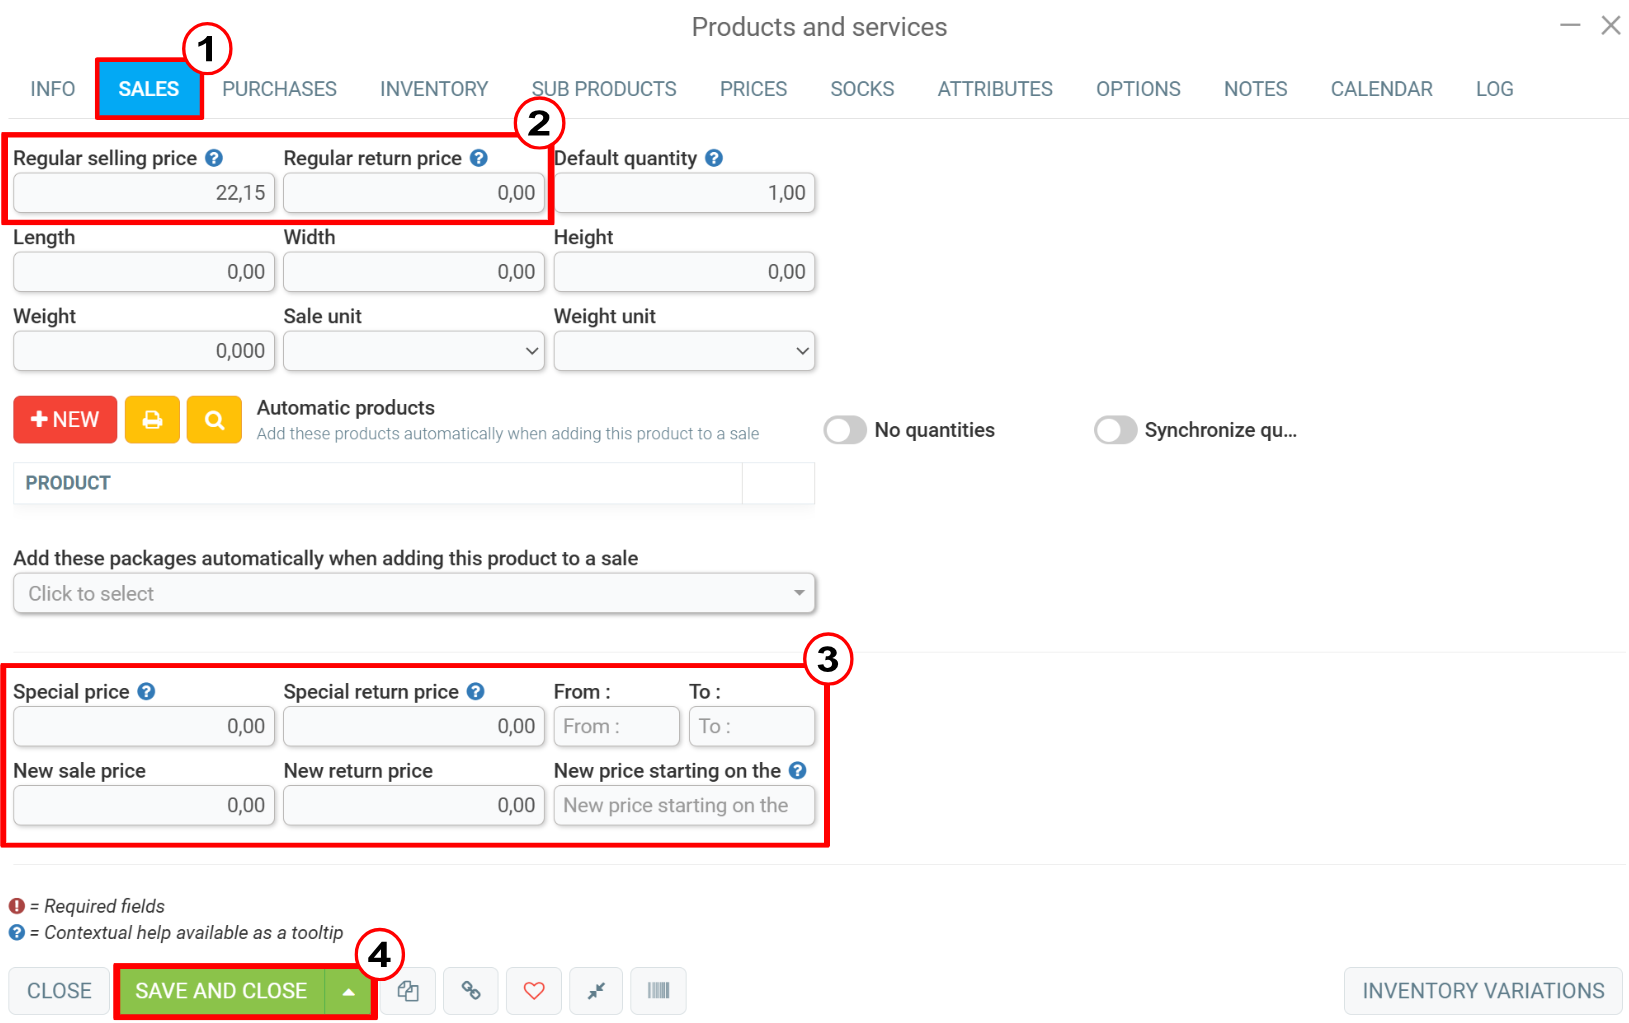The width and height of the screenshot is (1629, 1023).
Task: Click the yellow print icon button
Action: pyautogui.click(x=152, y=419)
